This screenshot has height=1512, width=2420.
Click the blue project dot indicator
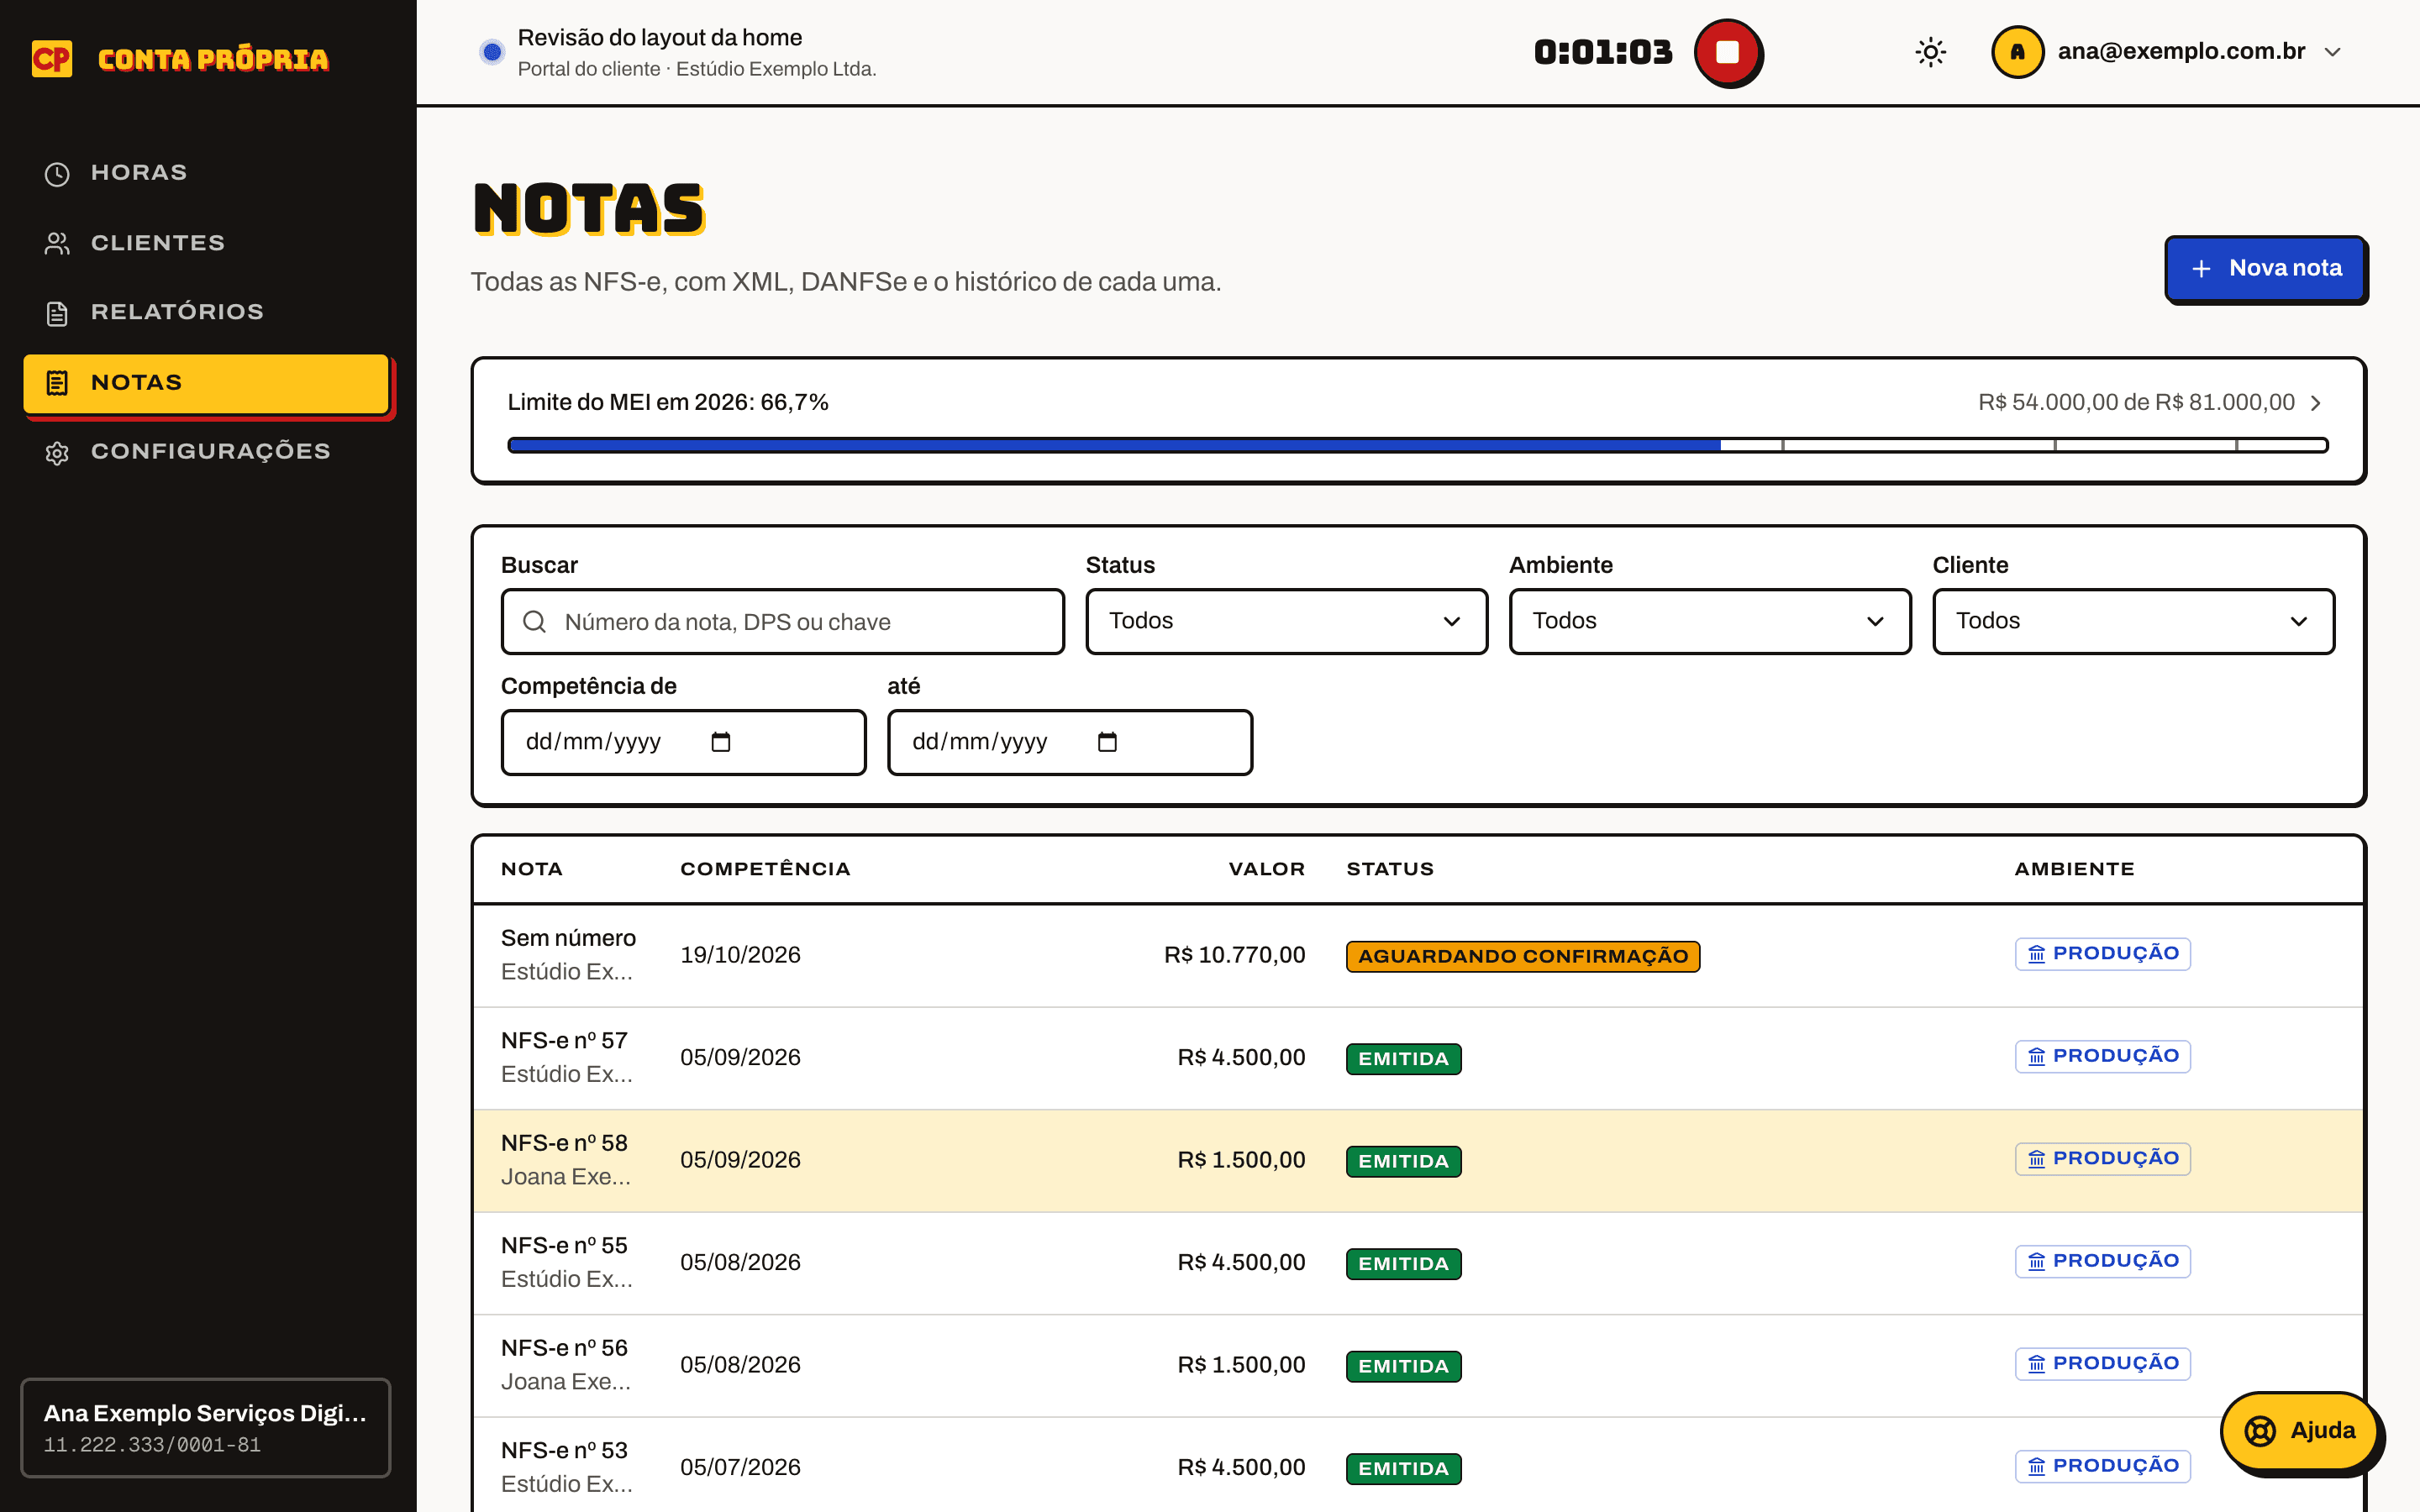pyautogui.click(x=491, y=51)
